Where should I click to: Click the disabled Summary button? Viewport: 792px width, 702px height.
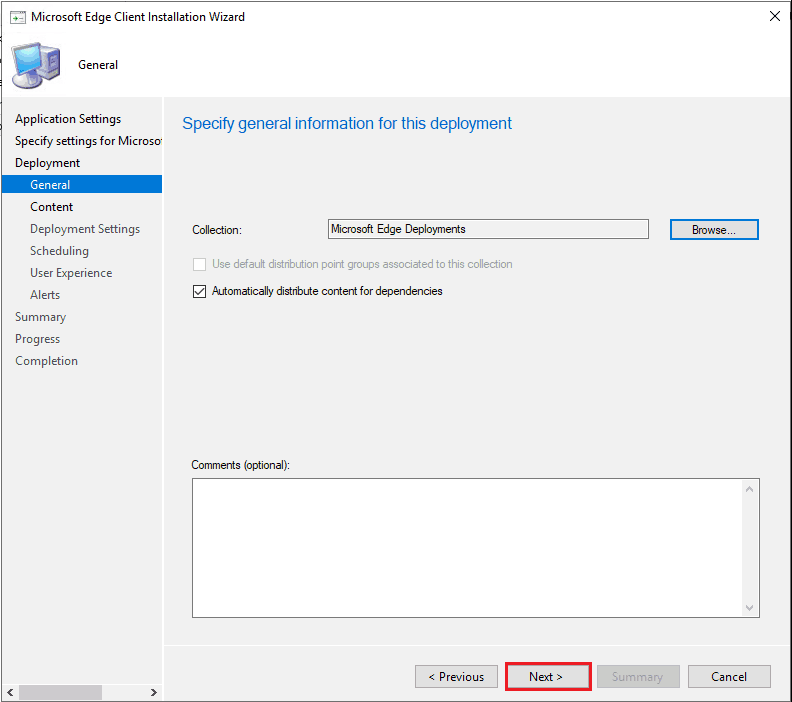point(637,676)
